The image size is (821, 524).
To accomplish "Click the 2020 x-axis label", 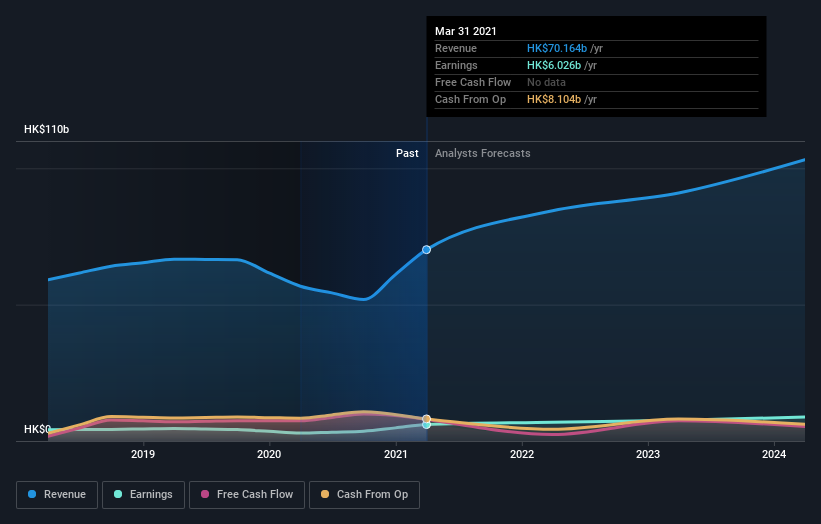I will (x=269, y=454).
